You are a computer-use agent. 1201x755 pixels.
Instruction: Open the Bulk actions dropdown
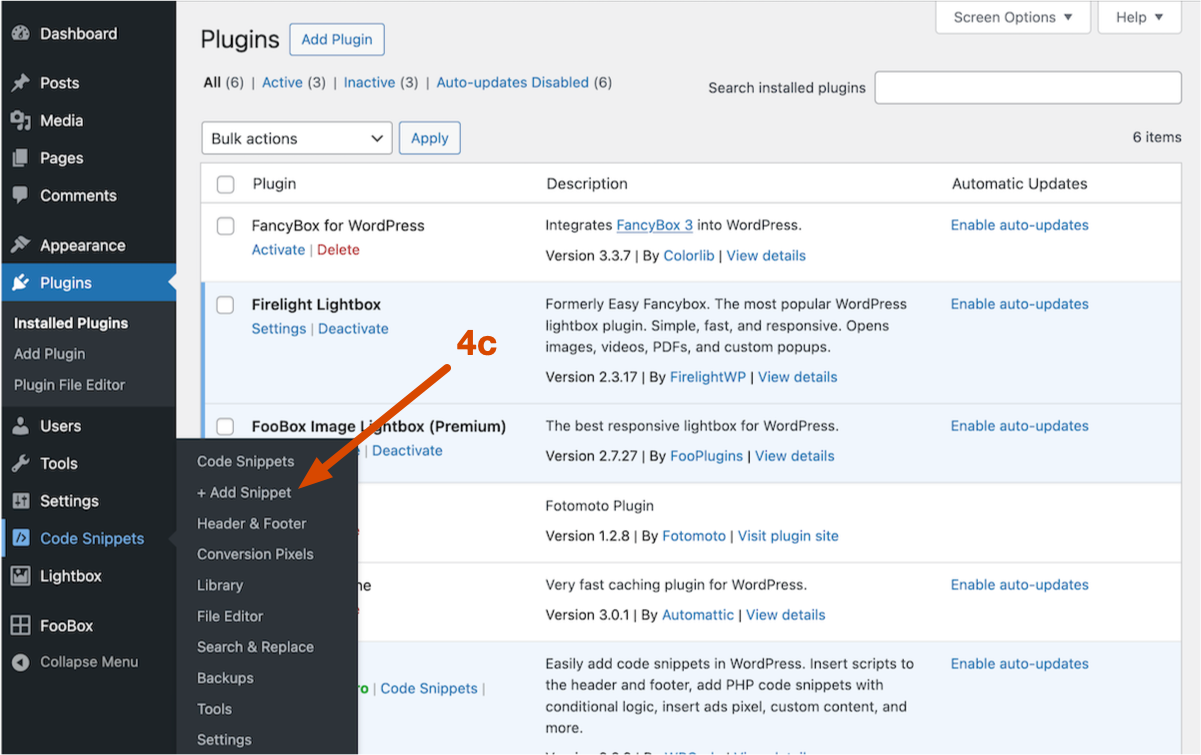point(296,138)
